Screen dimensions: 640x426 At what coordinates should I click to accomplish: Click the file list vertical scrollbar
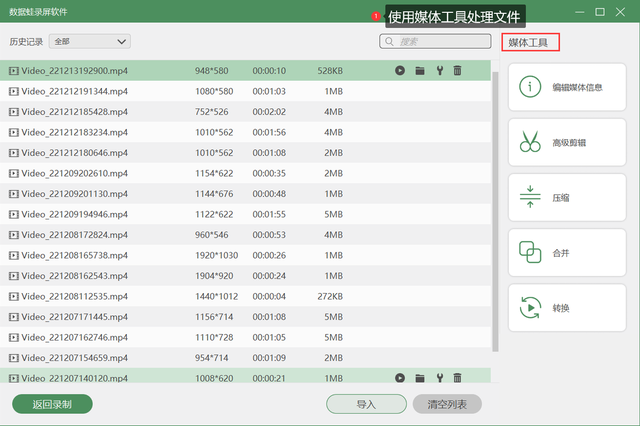(495, 211)
